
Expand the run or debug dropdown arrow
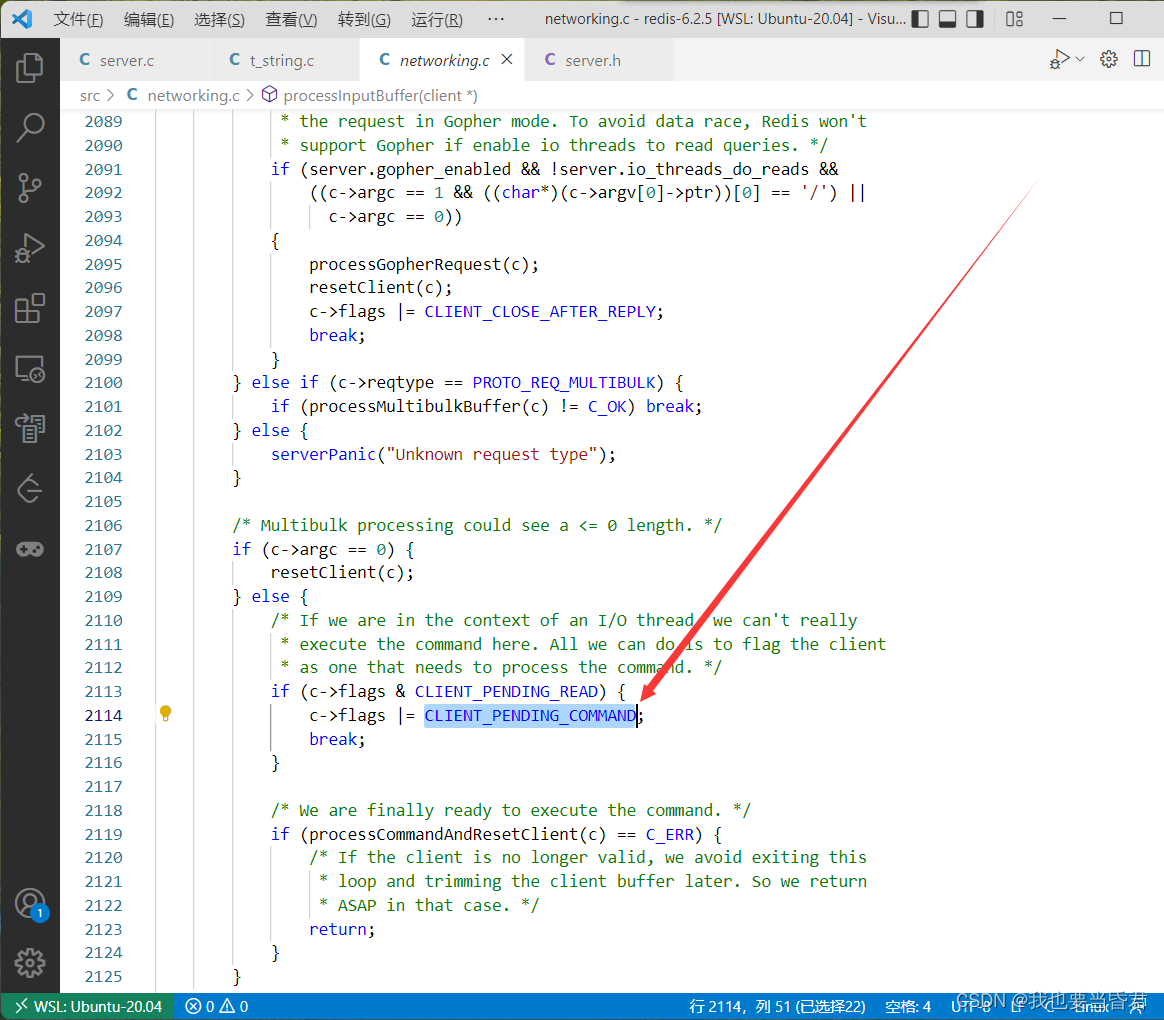pos(1079,60)
